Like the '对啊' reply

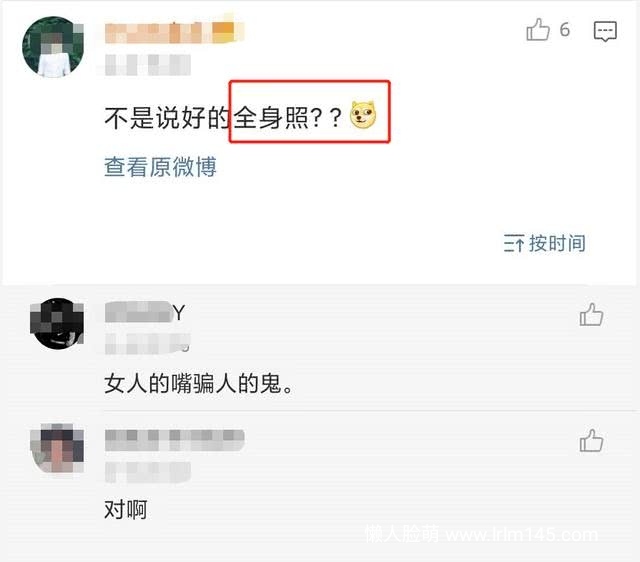[x=591, y=441]
